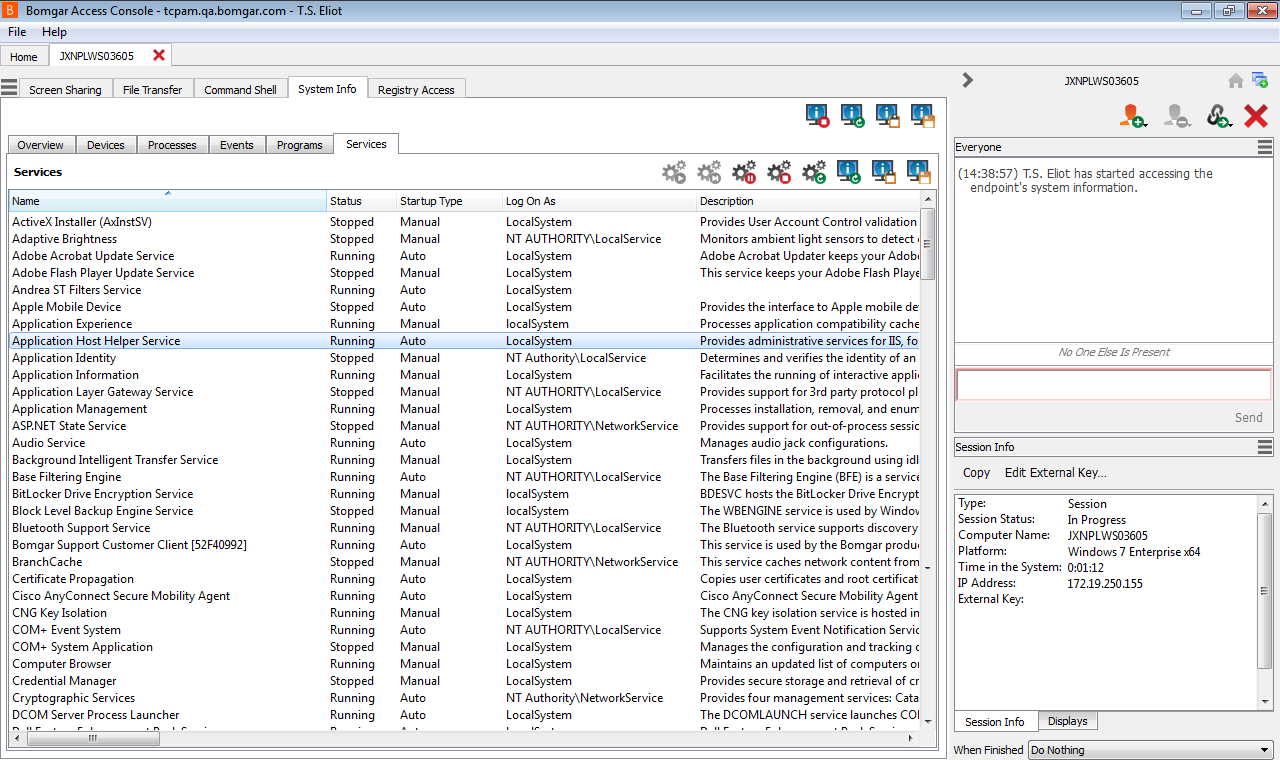Select ActiveX Installer (AxInstSV) row
The width and height of the screenshot is (1280, 760).
tap(465, 222)
